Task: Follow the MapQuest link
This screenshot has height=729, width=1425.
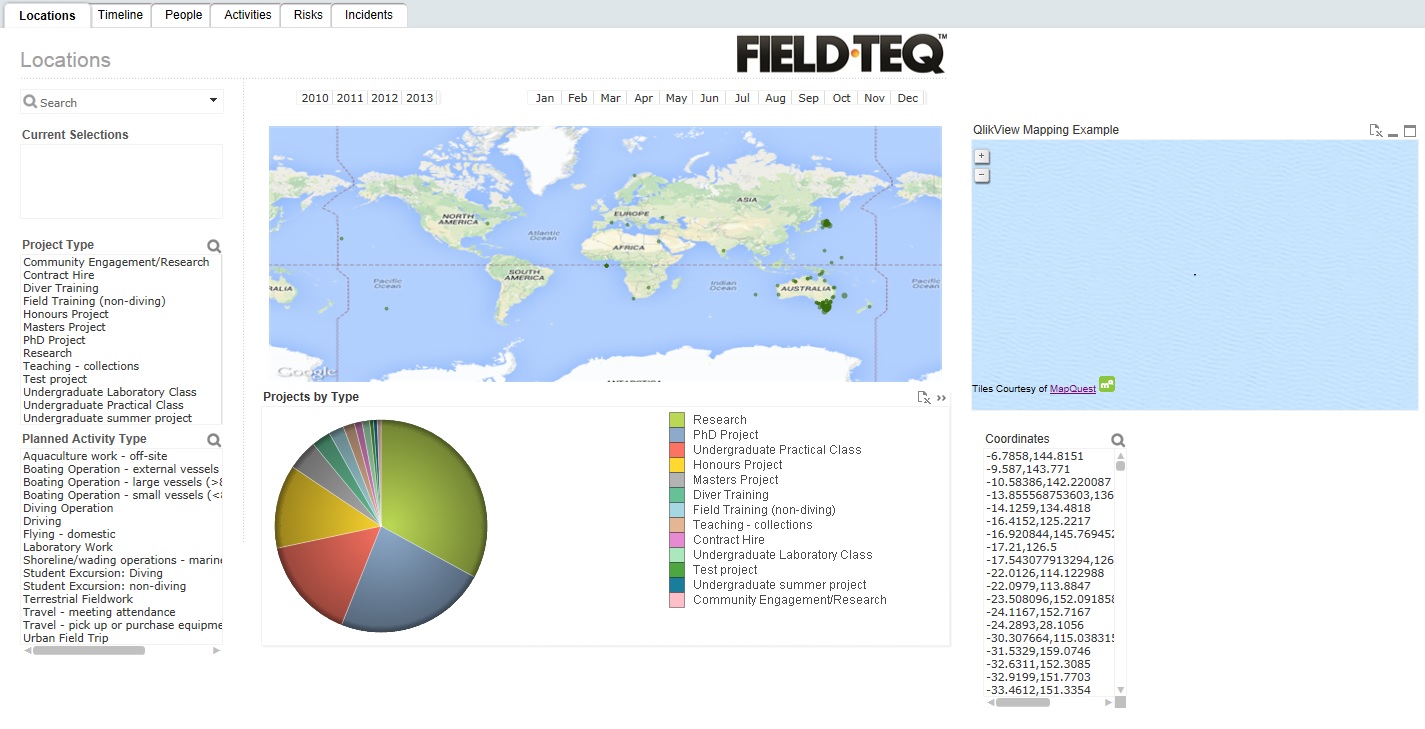Action: pos(1073,389)
